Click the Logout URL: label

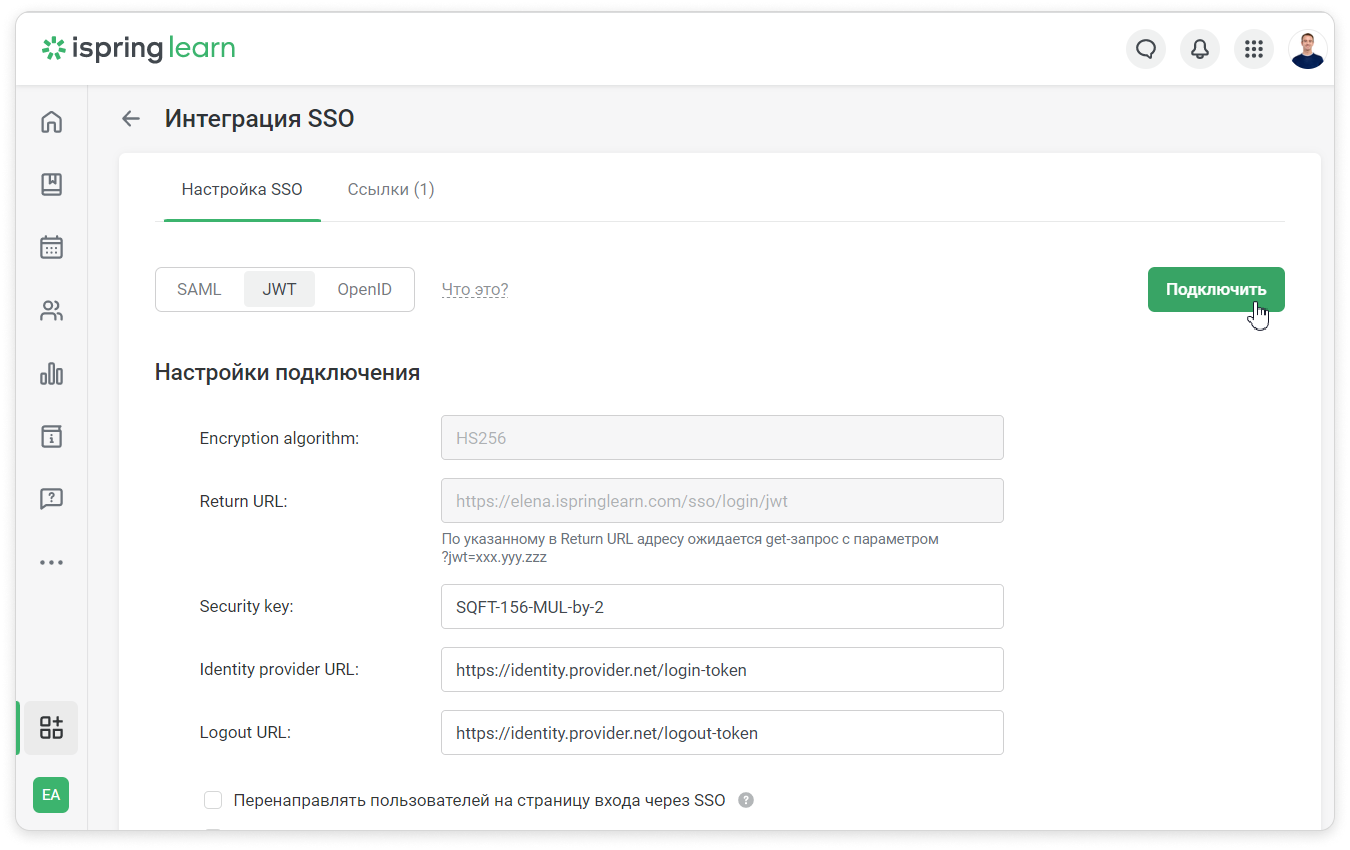245,732
